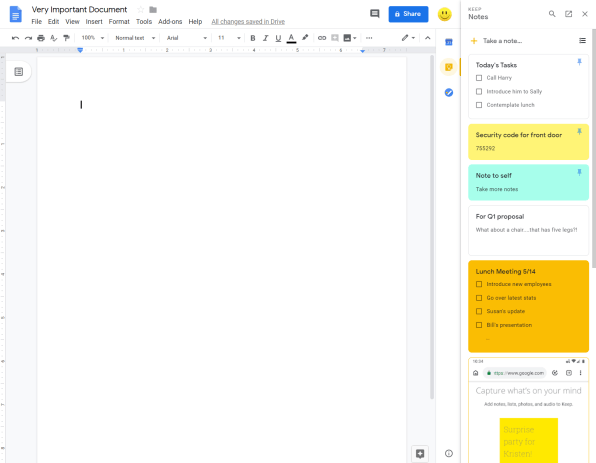The height and width of the screenshot is (463, 596).
Task: Hide the menus with the up chevron
Action: coord(428,38)
